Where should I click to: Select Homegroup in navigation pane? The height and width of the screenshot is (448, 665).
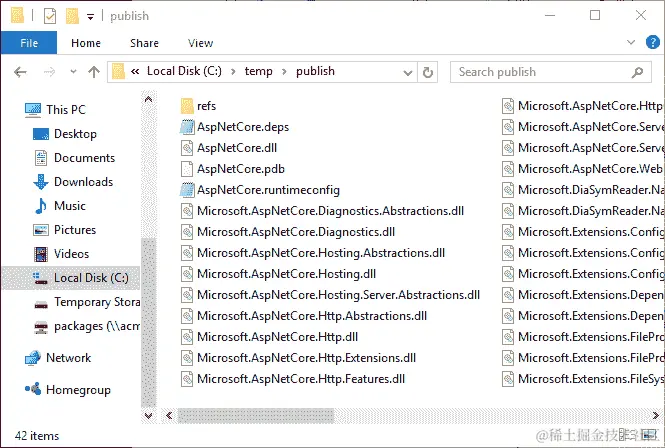point(68,389)
